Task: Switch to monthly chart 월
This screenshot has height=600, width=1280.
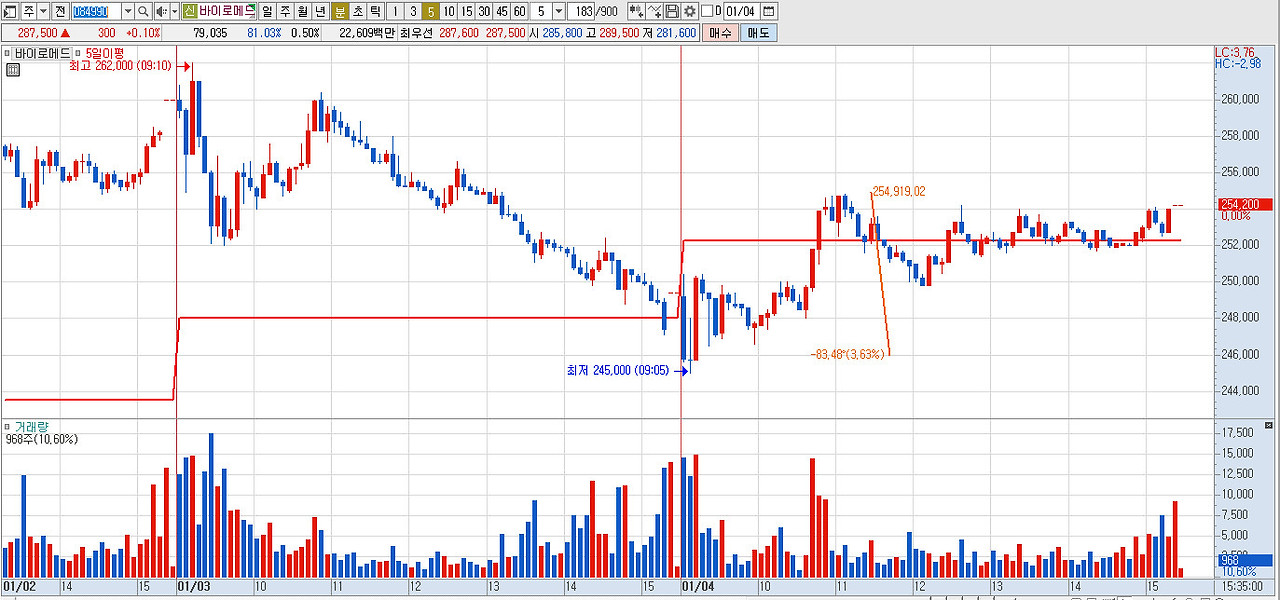Action: click(302, 11)
